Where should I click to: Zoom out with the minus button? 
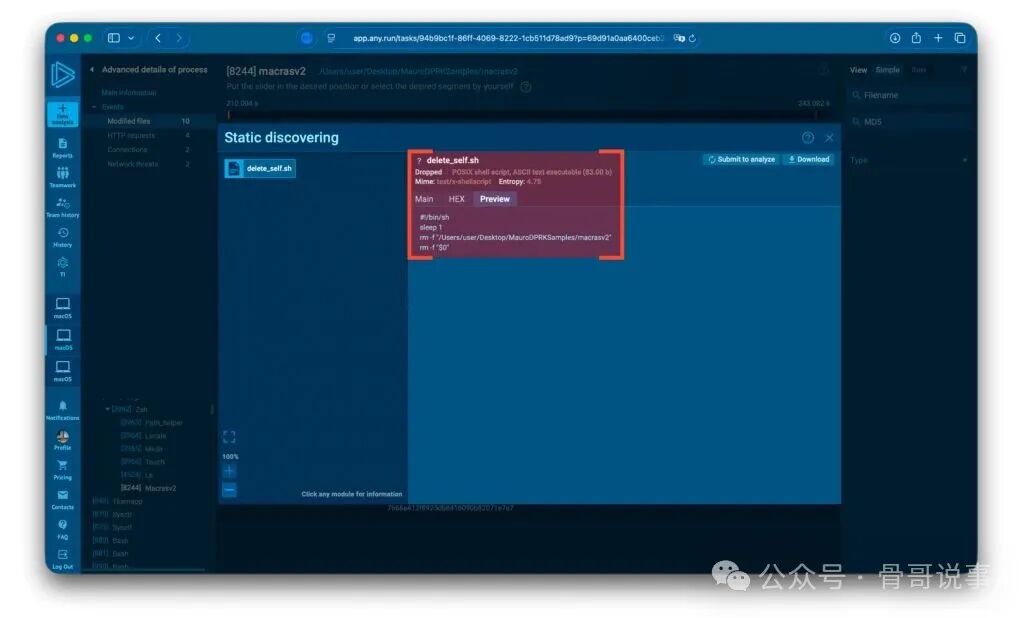[229, 490]
